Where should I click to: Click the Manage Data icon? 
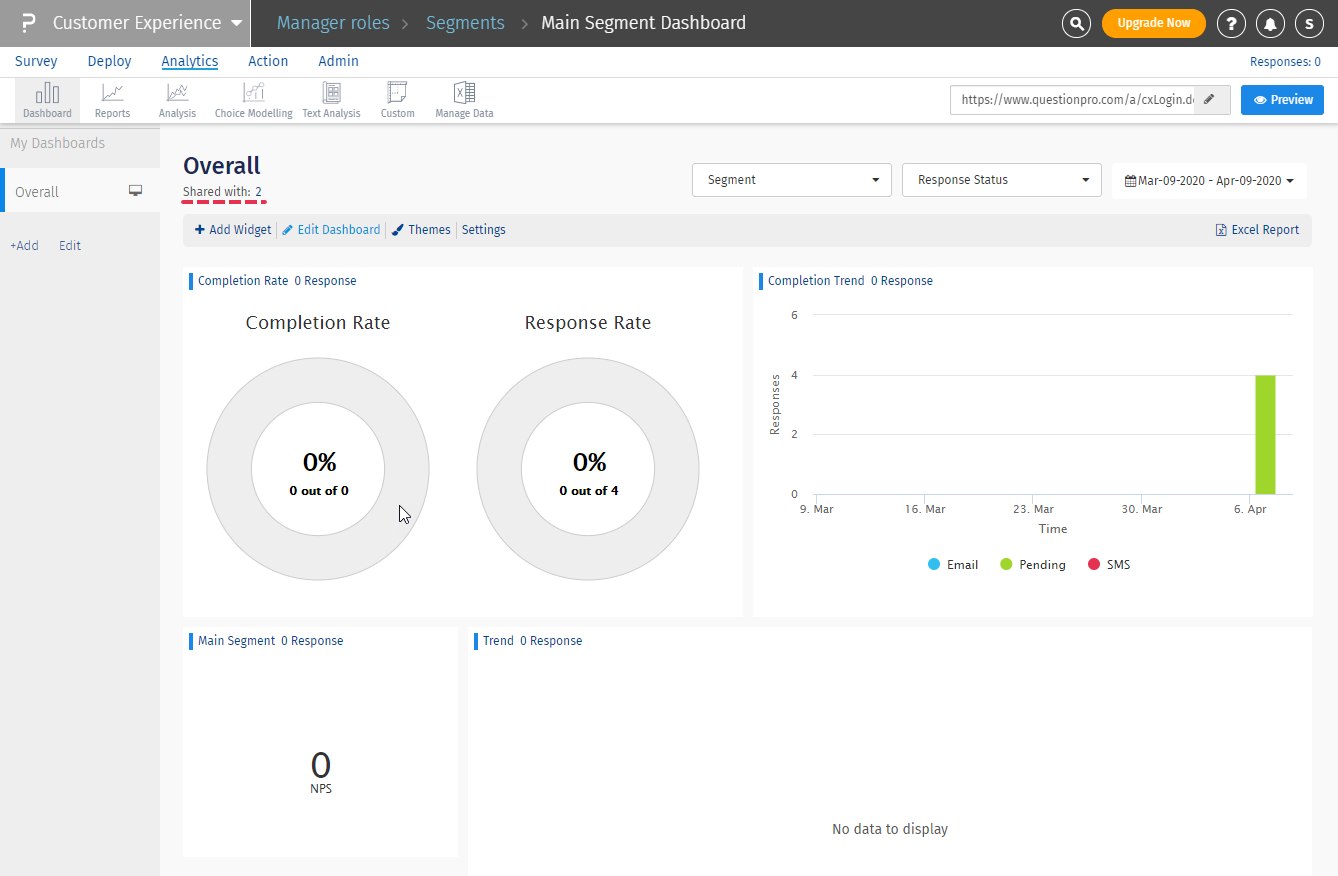click(x=464, y=100)
